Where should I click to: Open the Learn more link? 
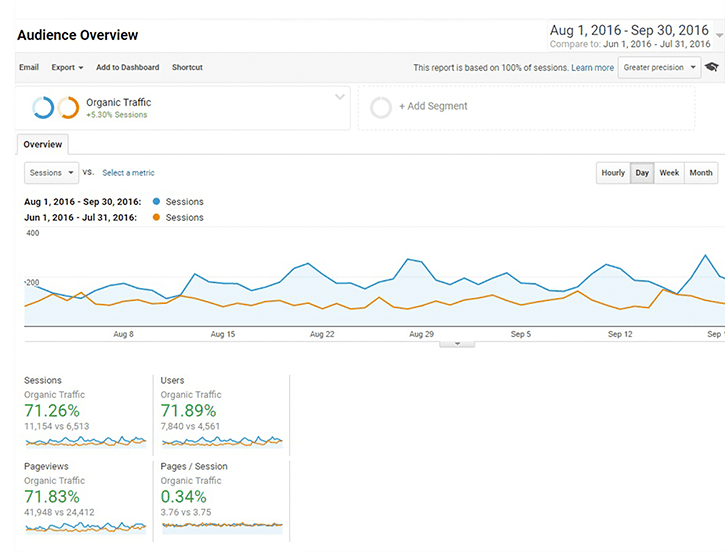(592, 68)
